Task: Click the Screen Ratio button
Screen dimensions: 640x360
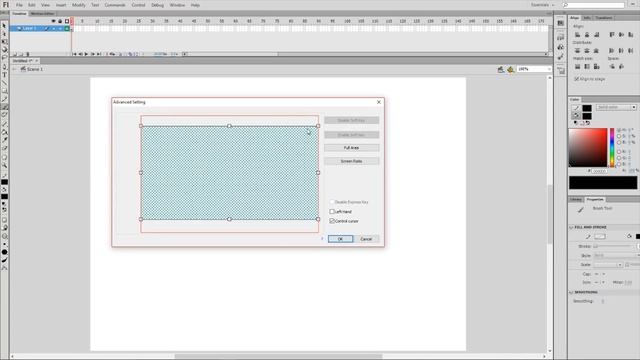Action: pyautogui.click(x=351, y=161)
